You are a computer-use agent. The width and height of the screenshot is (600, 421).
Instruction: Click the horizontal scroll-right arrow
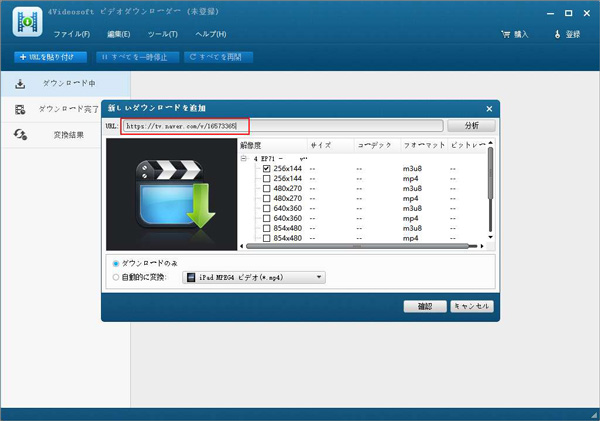click(x=482, y=246)
